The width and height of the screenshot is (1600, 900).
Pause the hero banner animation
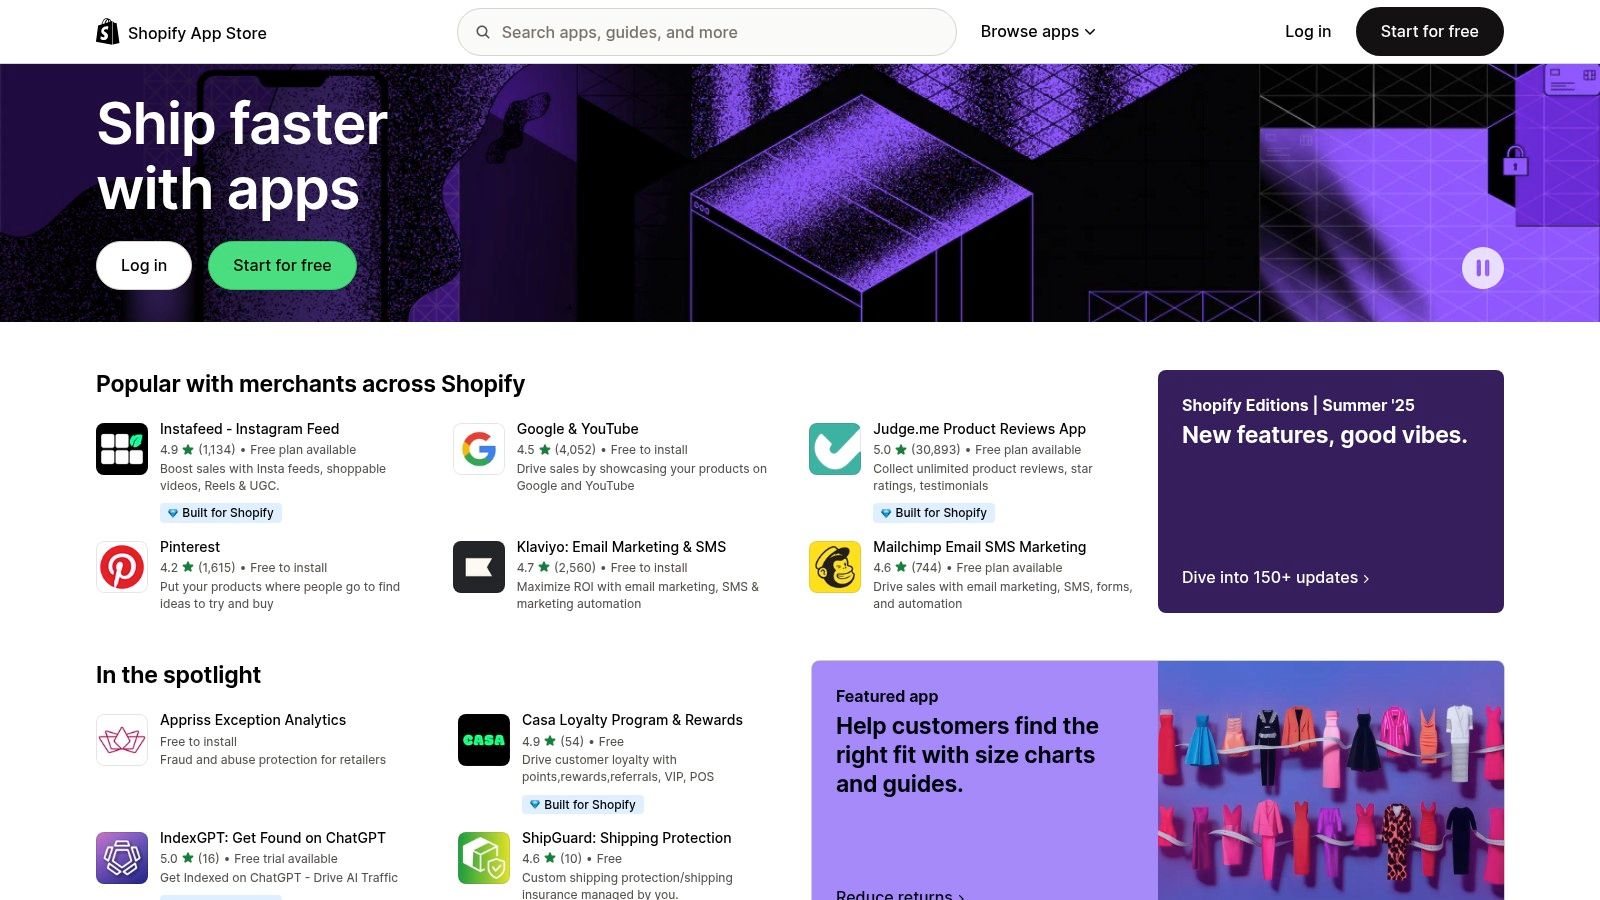point(1483,267)
